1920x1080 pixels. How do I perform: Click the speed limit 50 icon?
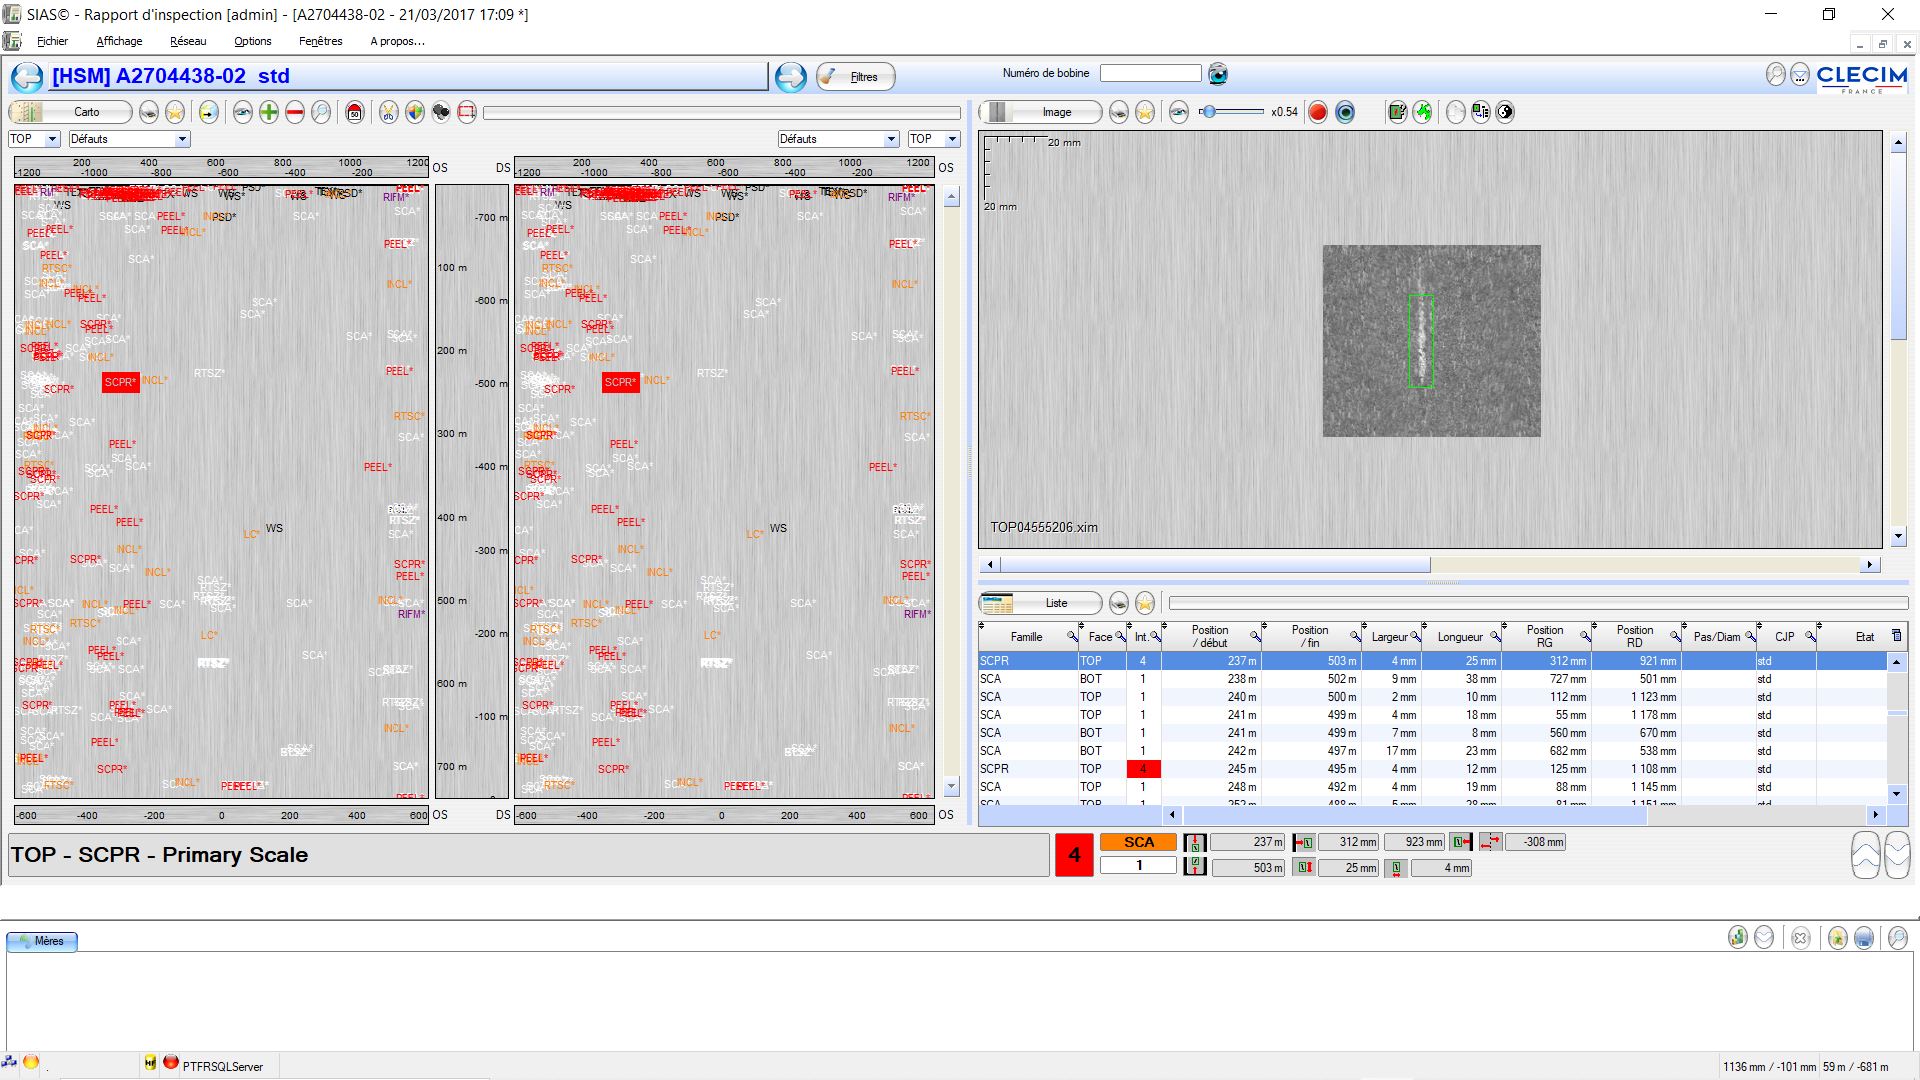click(354, 112)
